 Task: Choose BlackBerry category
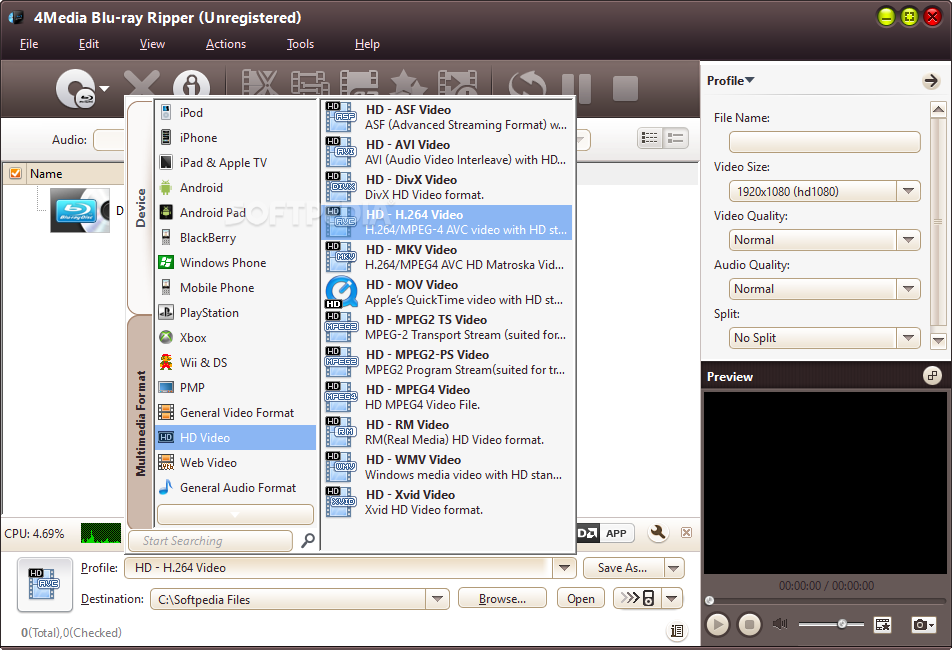tap(236, 238)
